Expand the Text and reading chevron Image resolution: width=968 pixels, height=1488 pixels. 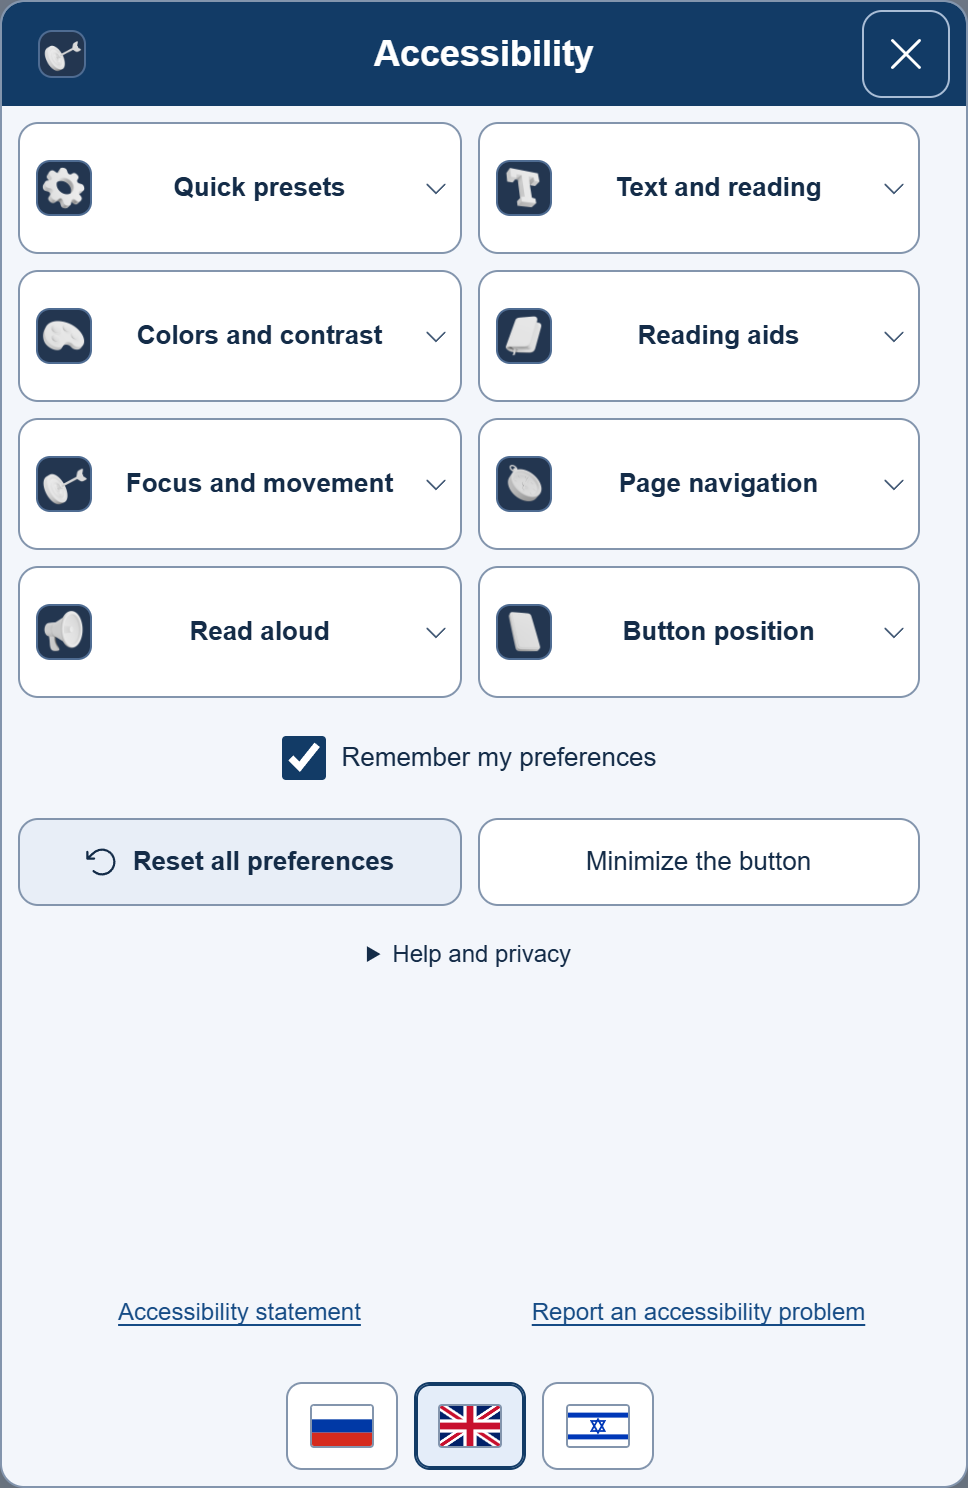(894, 188)
